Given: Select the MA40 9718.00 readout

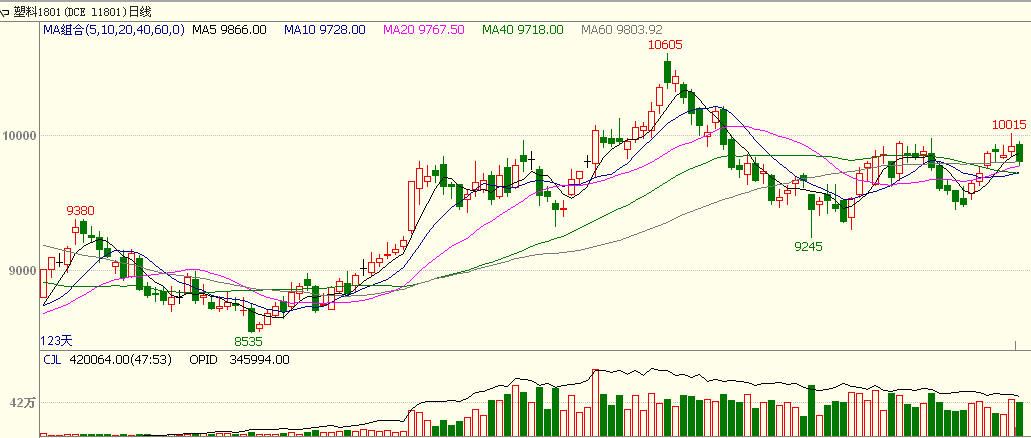Looking at the screenshot, I should pyautogui.click(x=523, y=30).
